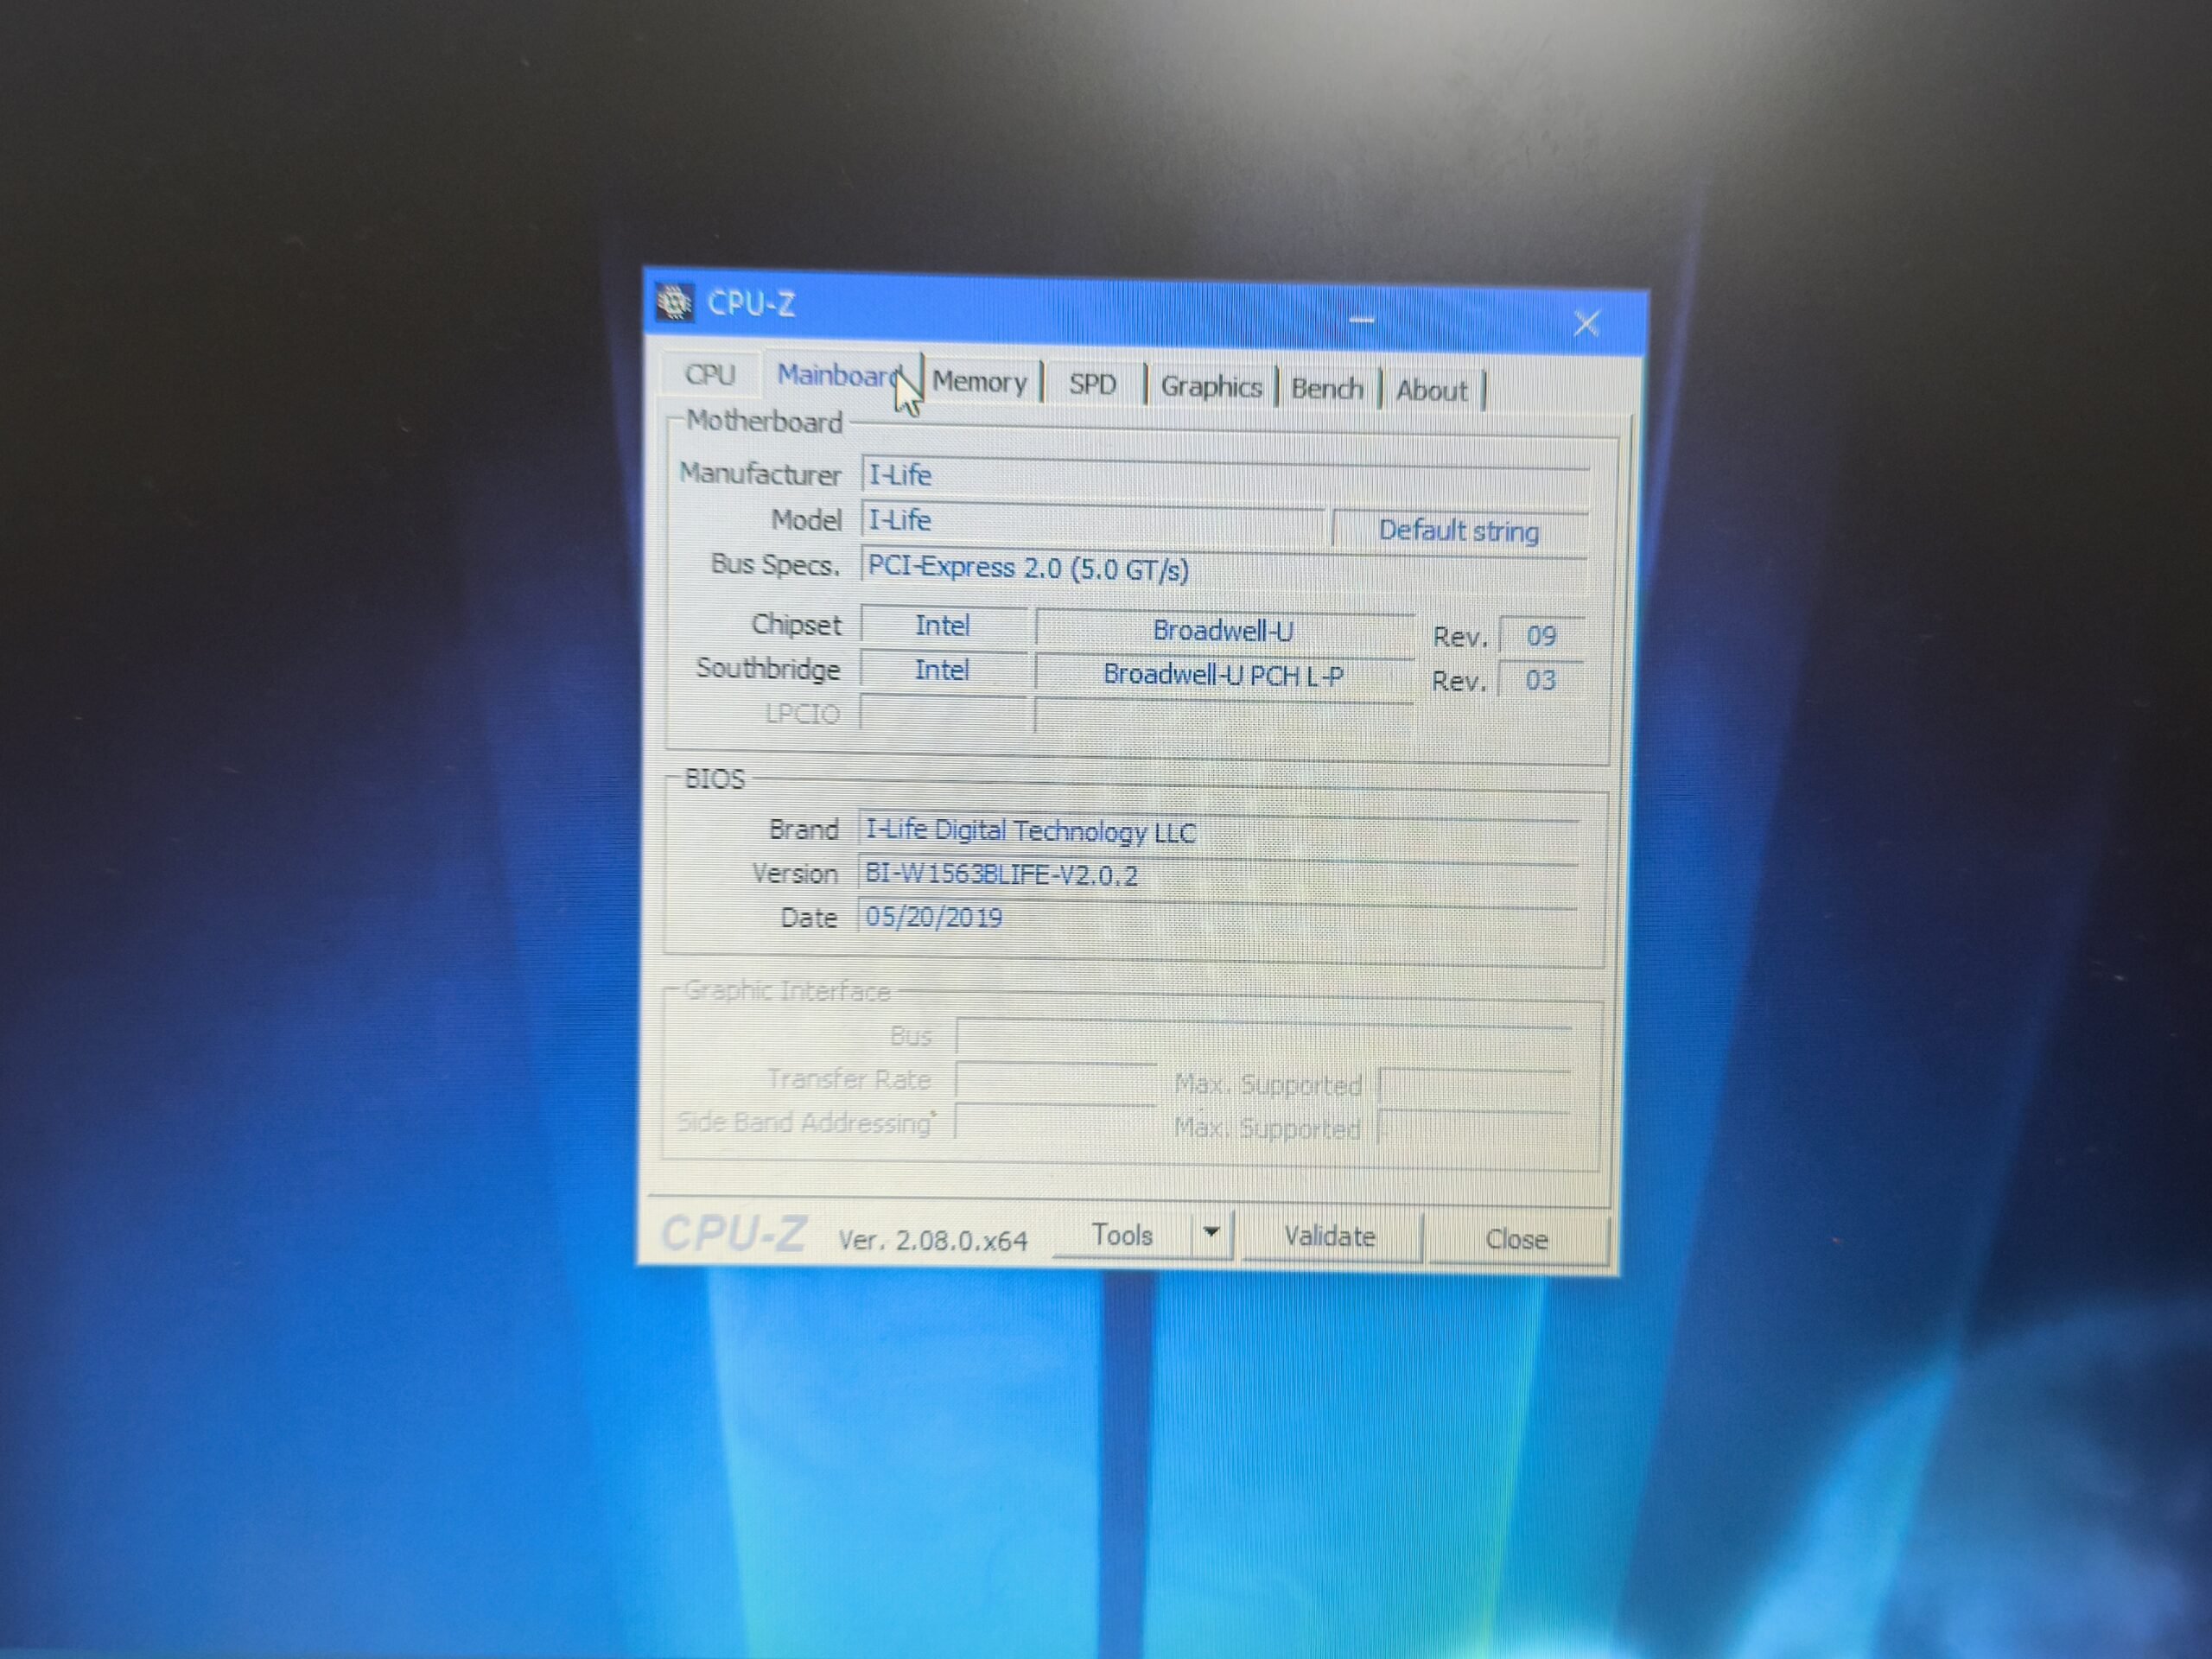This screenshot has height=1659, width=2212.
Task: Click the BIOS date 05/20/2019
Action: click(x=1217, y=919)
